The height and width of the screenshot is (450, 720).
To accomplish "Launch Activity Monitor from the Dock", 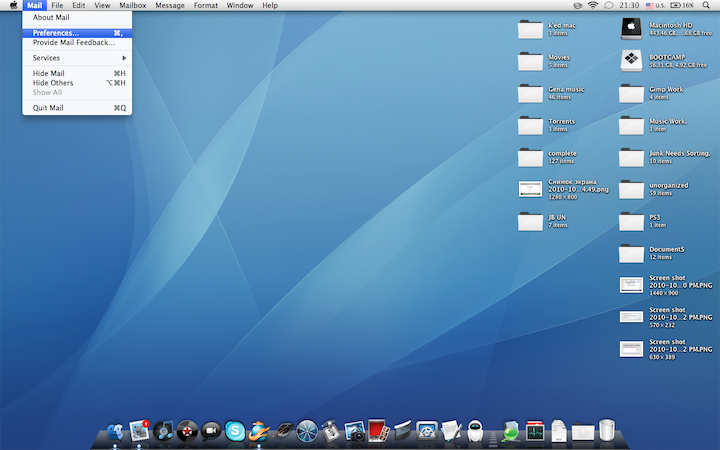I will point(535,431).
